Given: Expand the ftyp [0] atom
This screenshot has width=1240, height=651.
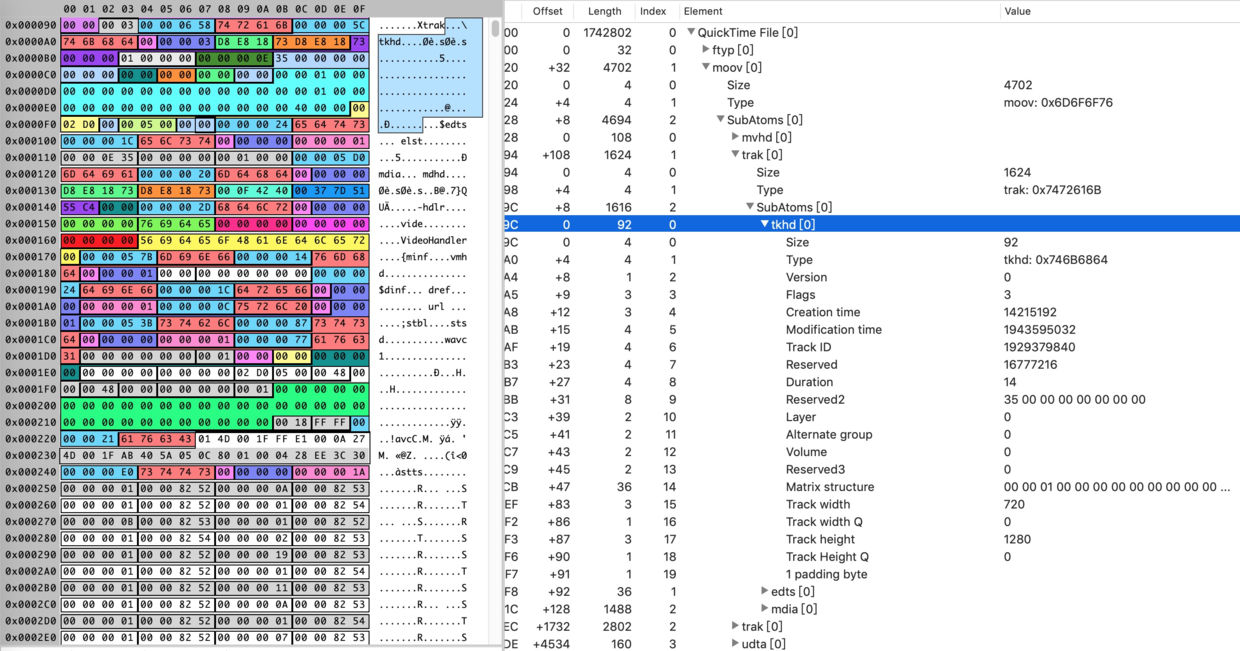Looking at the screenshot, I should coord(706,50).
